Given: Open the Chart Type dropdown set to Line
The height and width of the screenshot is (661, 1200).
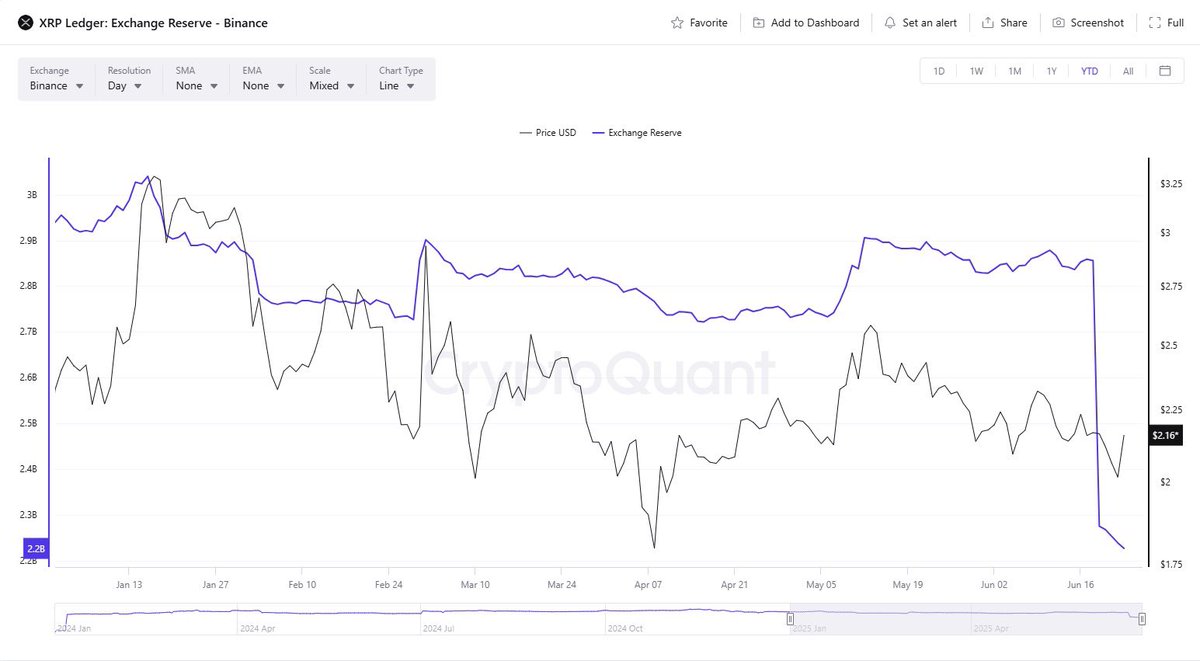Looking at the screenshot, I should pyautogui.click(x=398, y=85).
